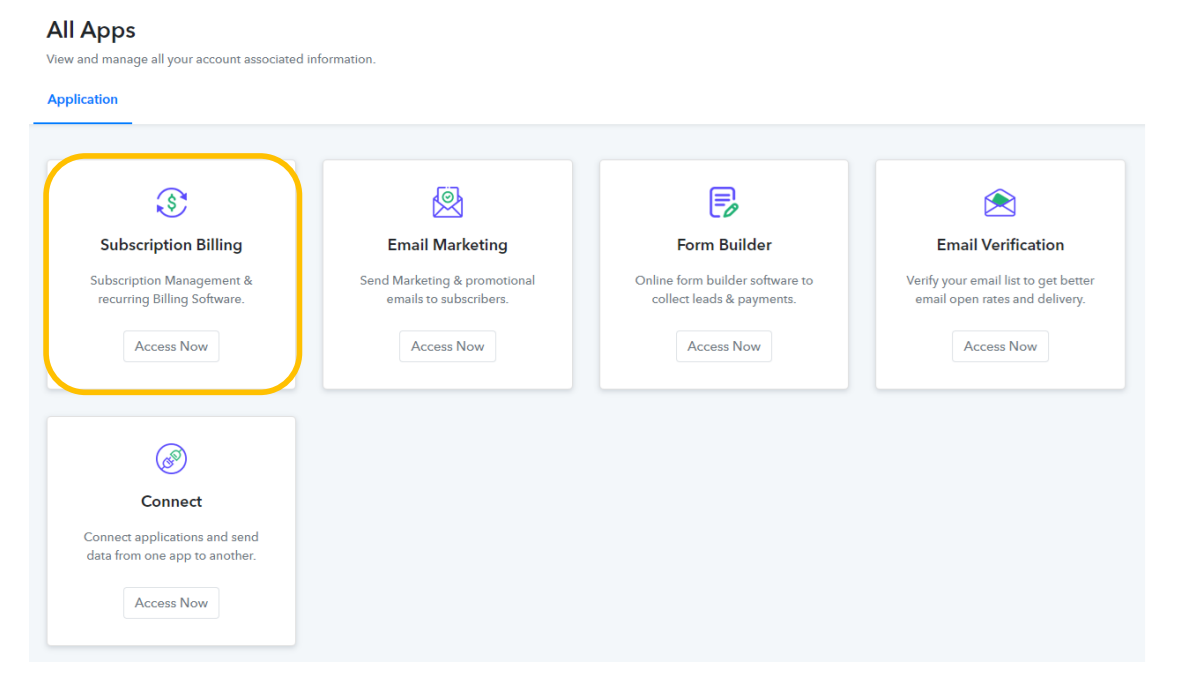Click the Email Verification heading

[x=1000, y=245]
